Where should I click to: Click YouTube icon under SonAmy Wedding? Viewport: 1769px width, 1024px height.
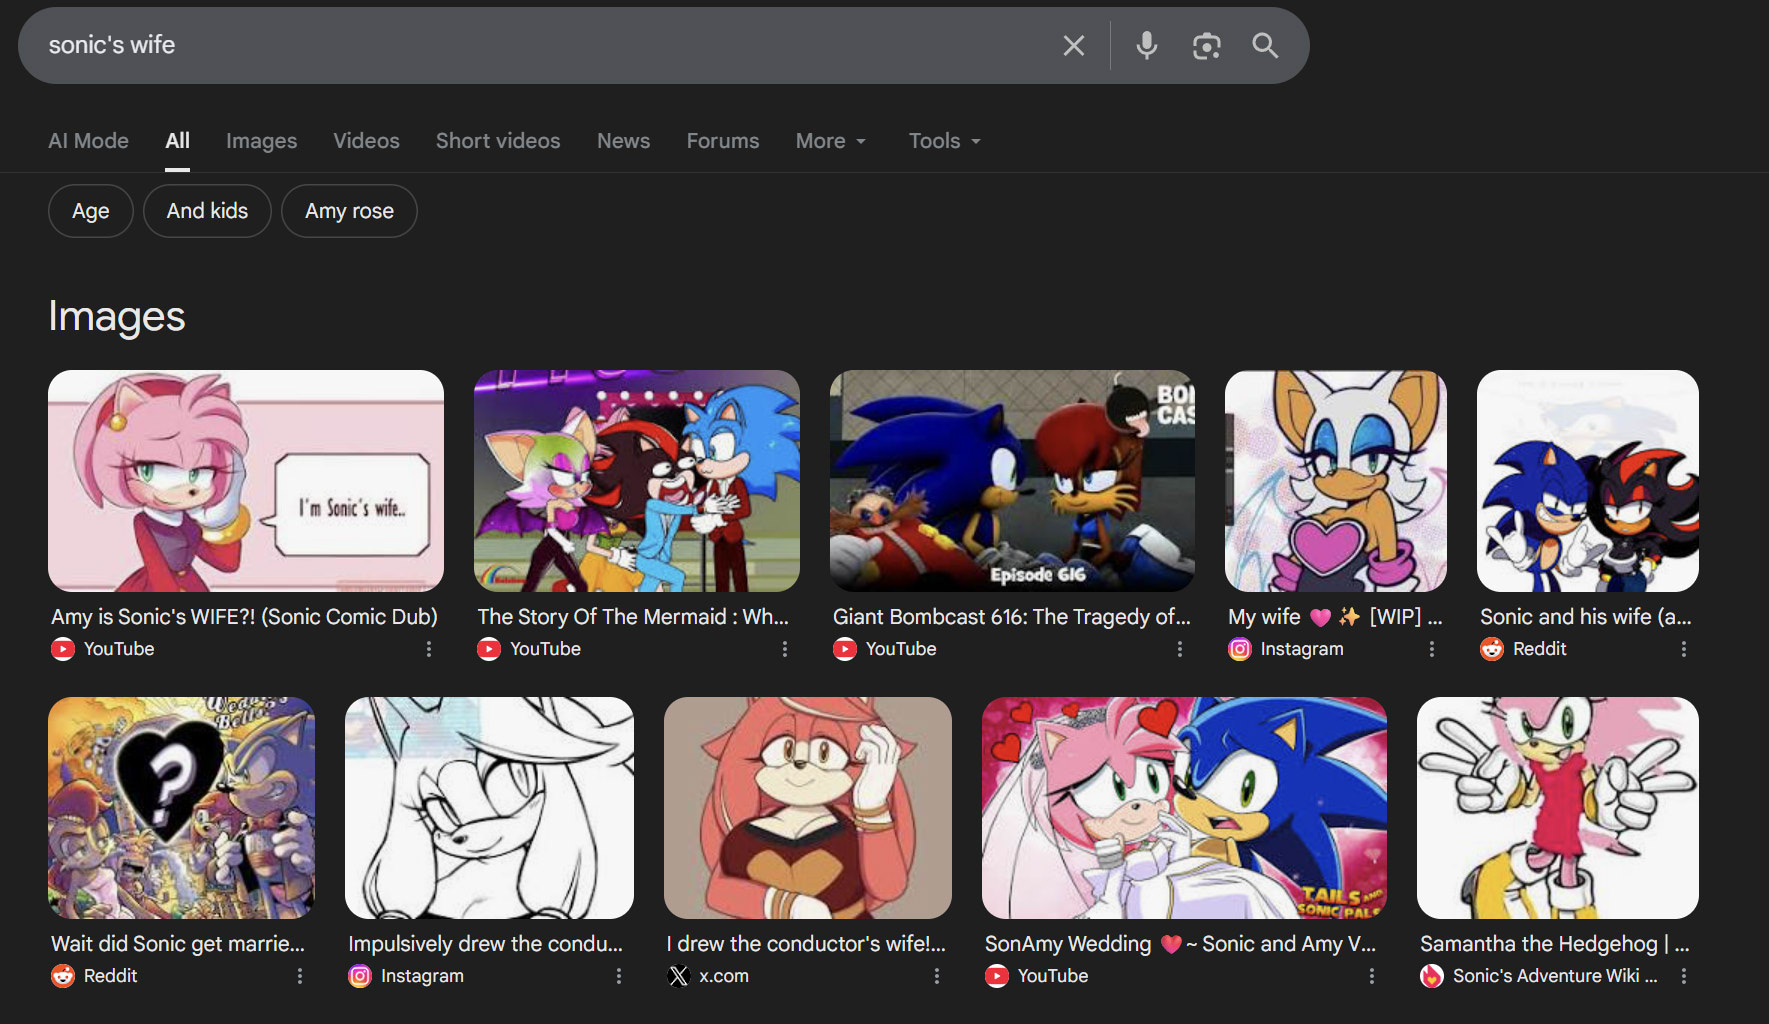[x=997, y=976]
